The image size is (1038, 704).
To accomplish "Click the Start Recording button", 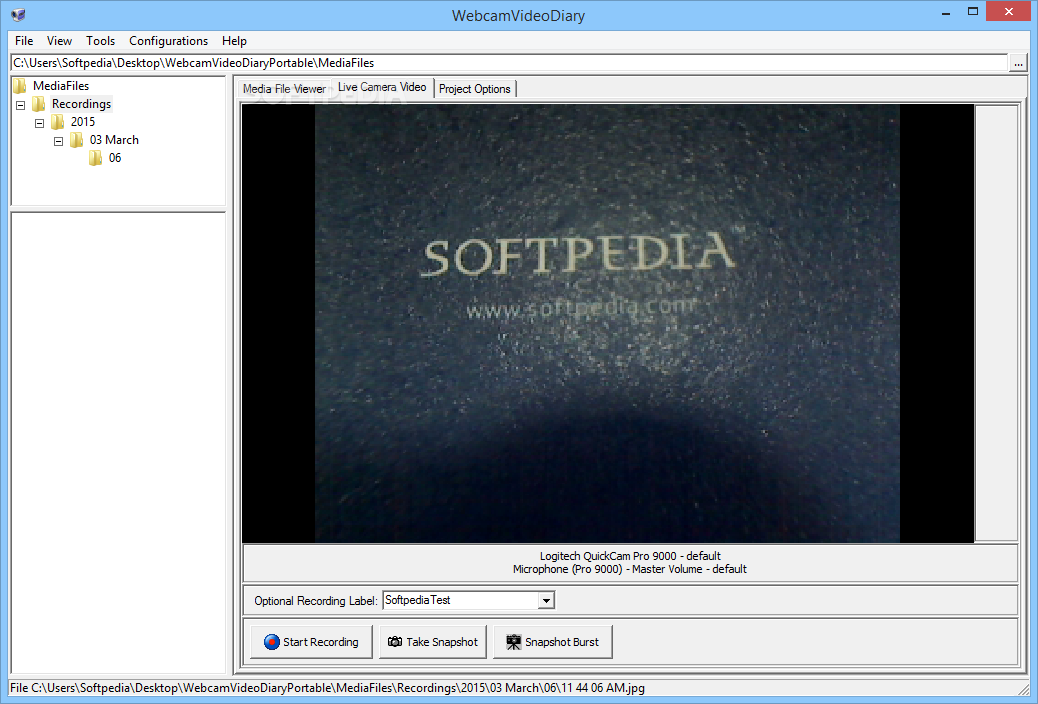I will coord(311,642).
